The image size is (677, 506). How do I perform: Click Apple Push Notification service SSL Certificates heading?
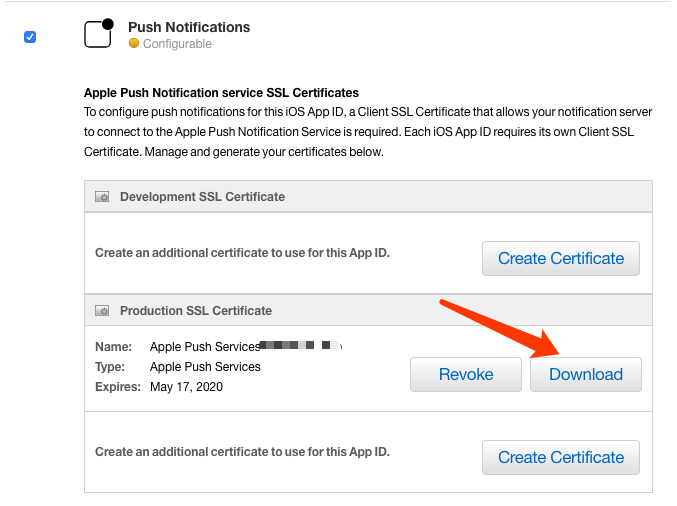tap(221, 93)
